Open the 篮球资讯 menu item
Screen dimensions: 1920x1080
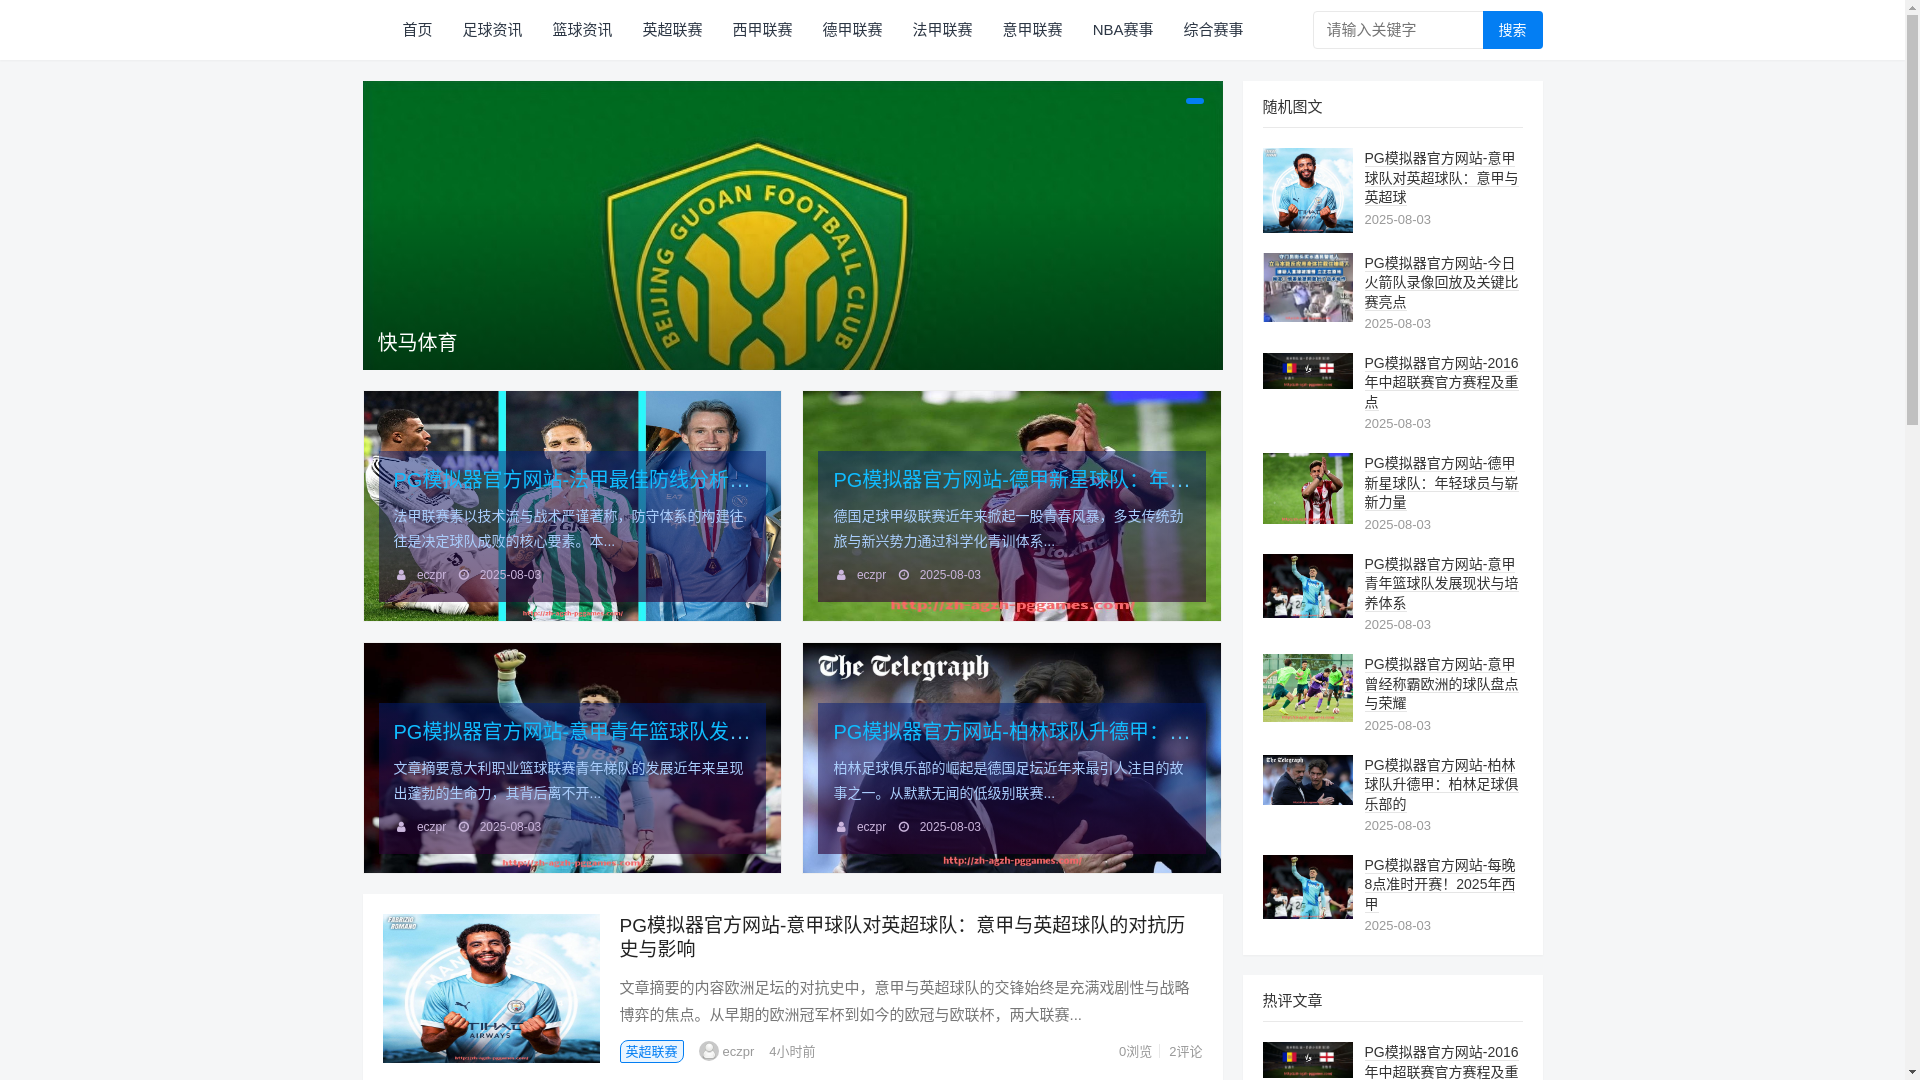(x=582, y=30)
